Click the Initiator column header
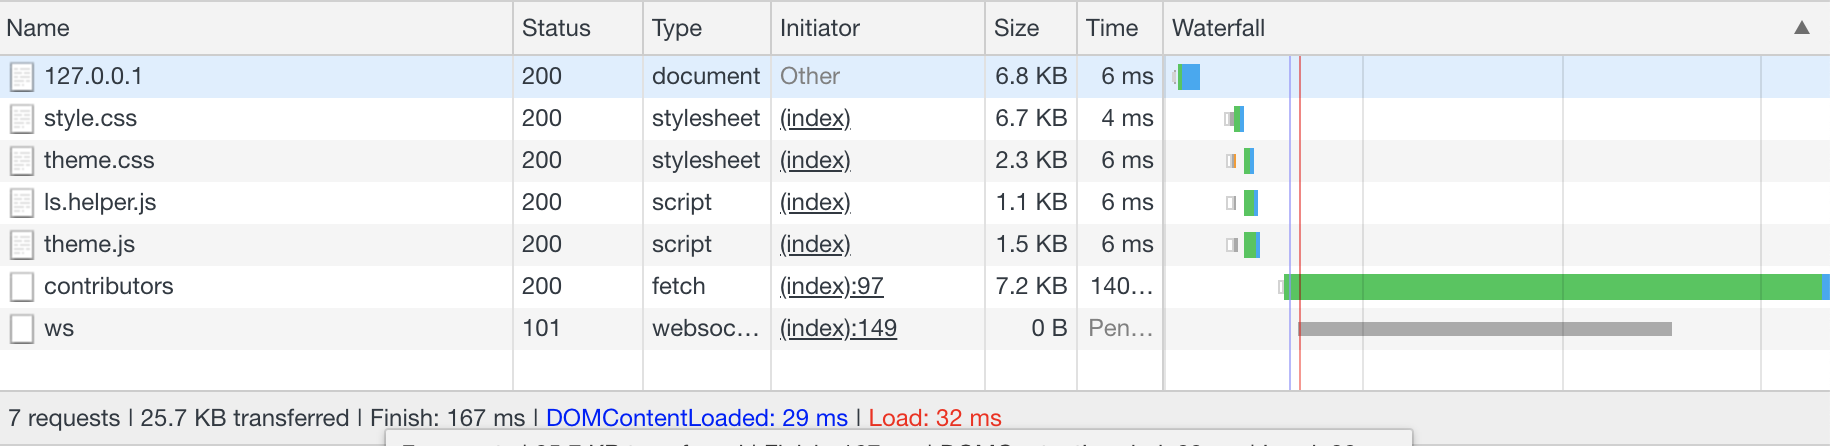Screen dimensions: 1830x446 [x=819, y=28]
